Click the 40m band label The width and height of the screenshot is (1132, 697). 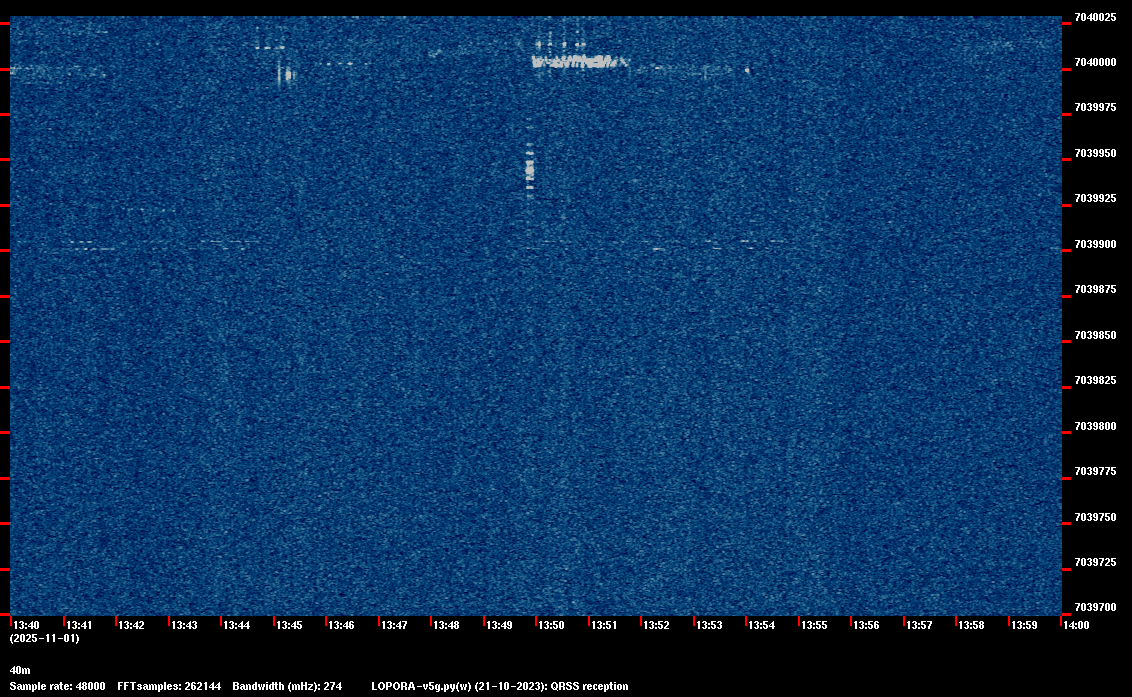click(x=19, y=670)
